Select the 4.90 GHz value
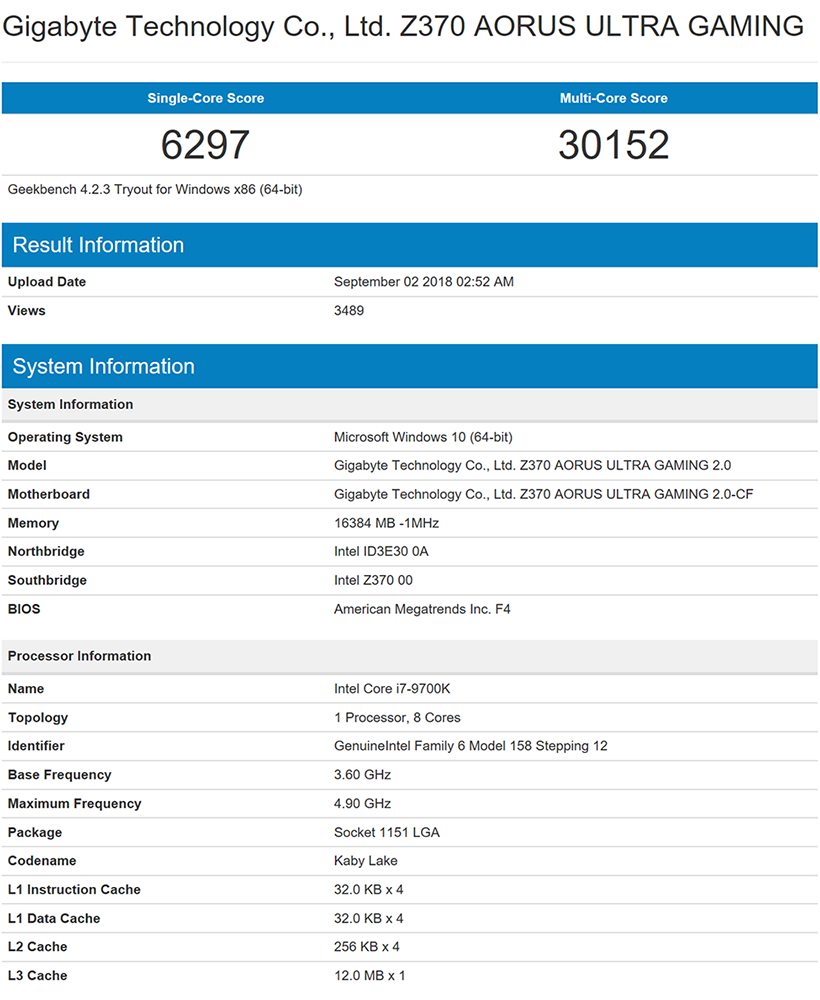Image resolution: width=820 pixels, height=1000 pixels. click(x=362, y=804)
